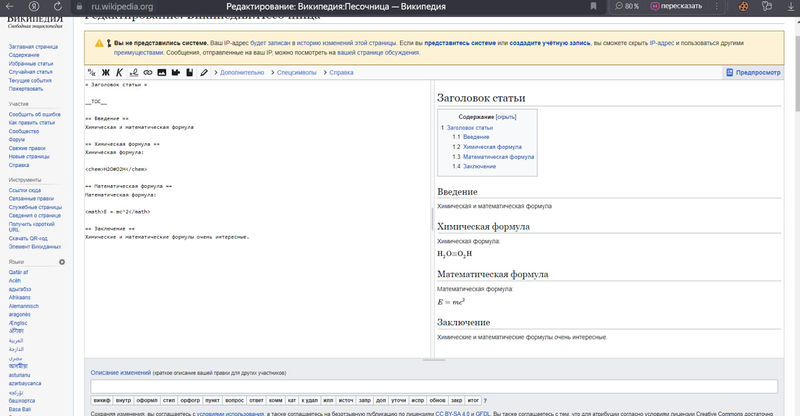Jump to Введение in preview contents
Viewport: 800px width, 416px height.
tap(476, 137)
